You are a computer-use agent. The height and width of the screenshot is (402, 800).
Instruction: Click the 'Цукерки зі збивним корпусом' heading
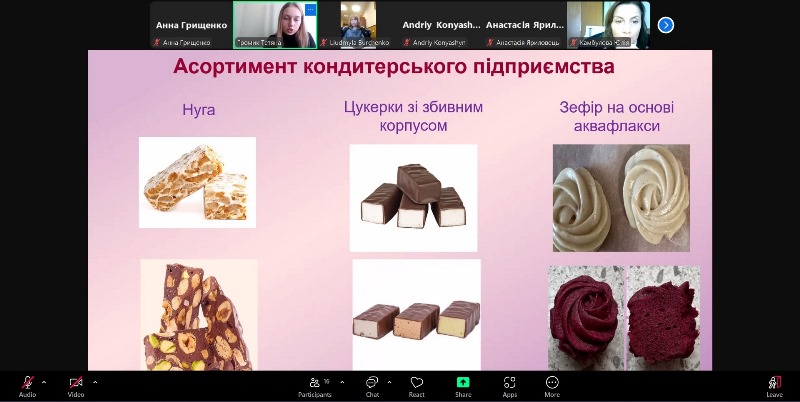[x=413, y=116]
